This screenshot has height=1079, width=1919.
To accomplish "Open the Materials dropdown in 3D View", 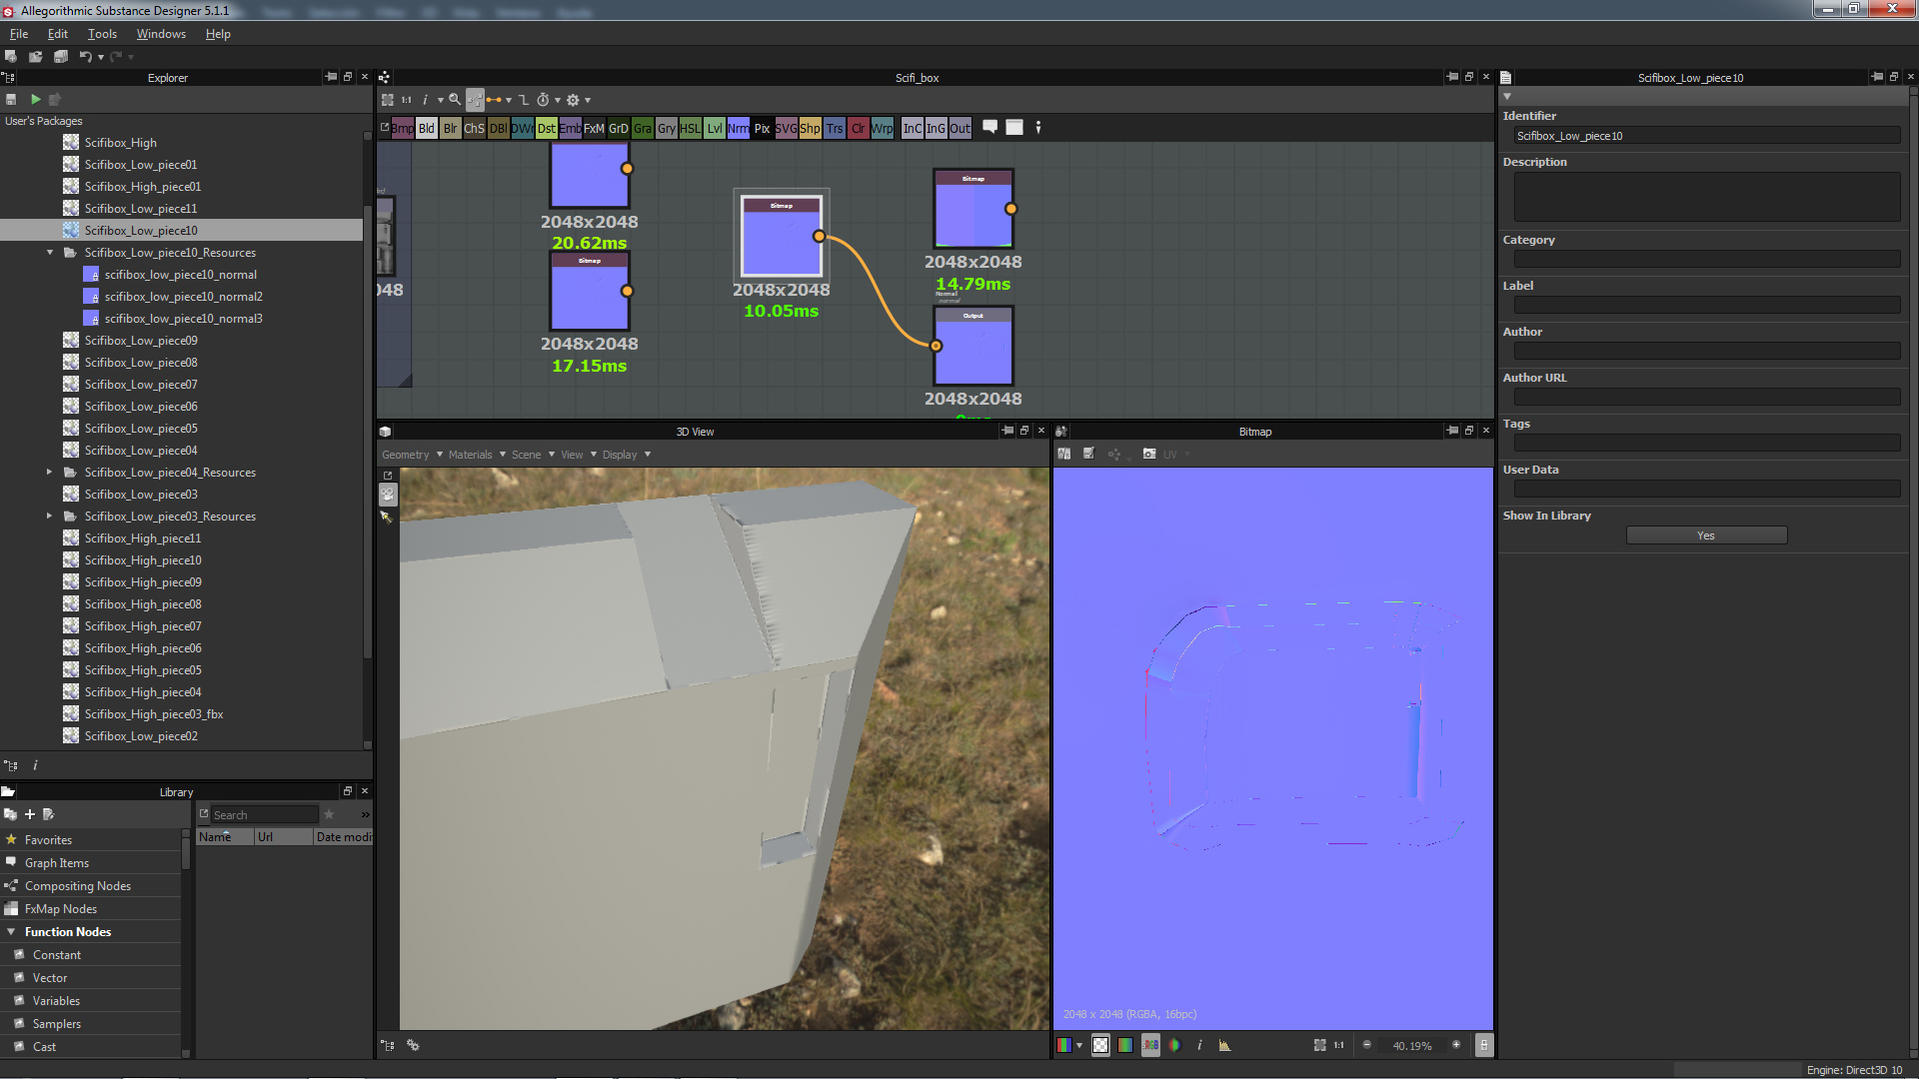I will pos(470,454).
